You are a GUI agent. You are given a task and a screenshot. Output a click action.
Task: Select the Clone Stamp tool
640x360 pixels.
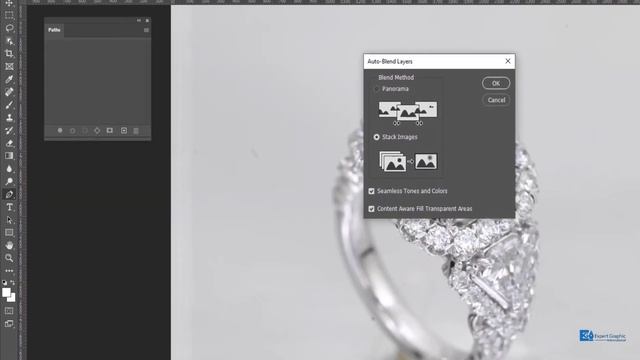click(x=9, y=118)
